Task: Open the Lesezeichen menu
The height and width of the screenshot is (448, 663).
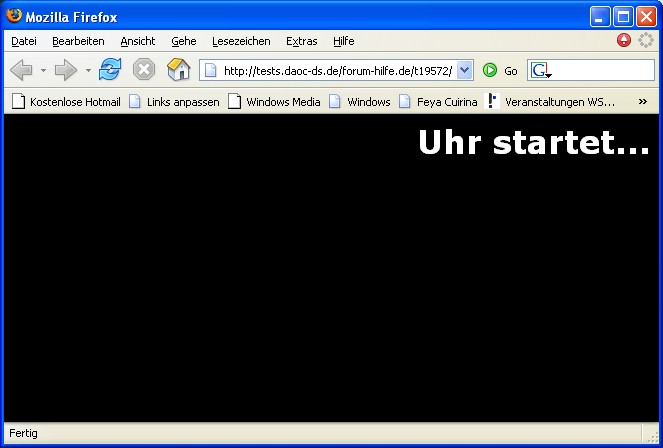Action: (241, 41)
